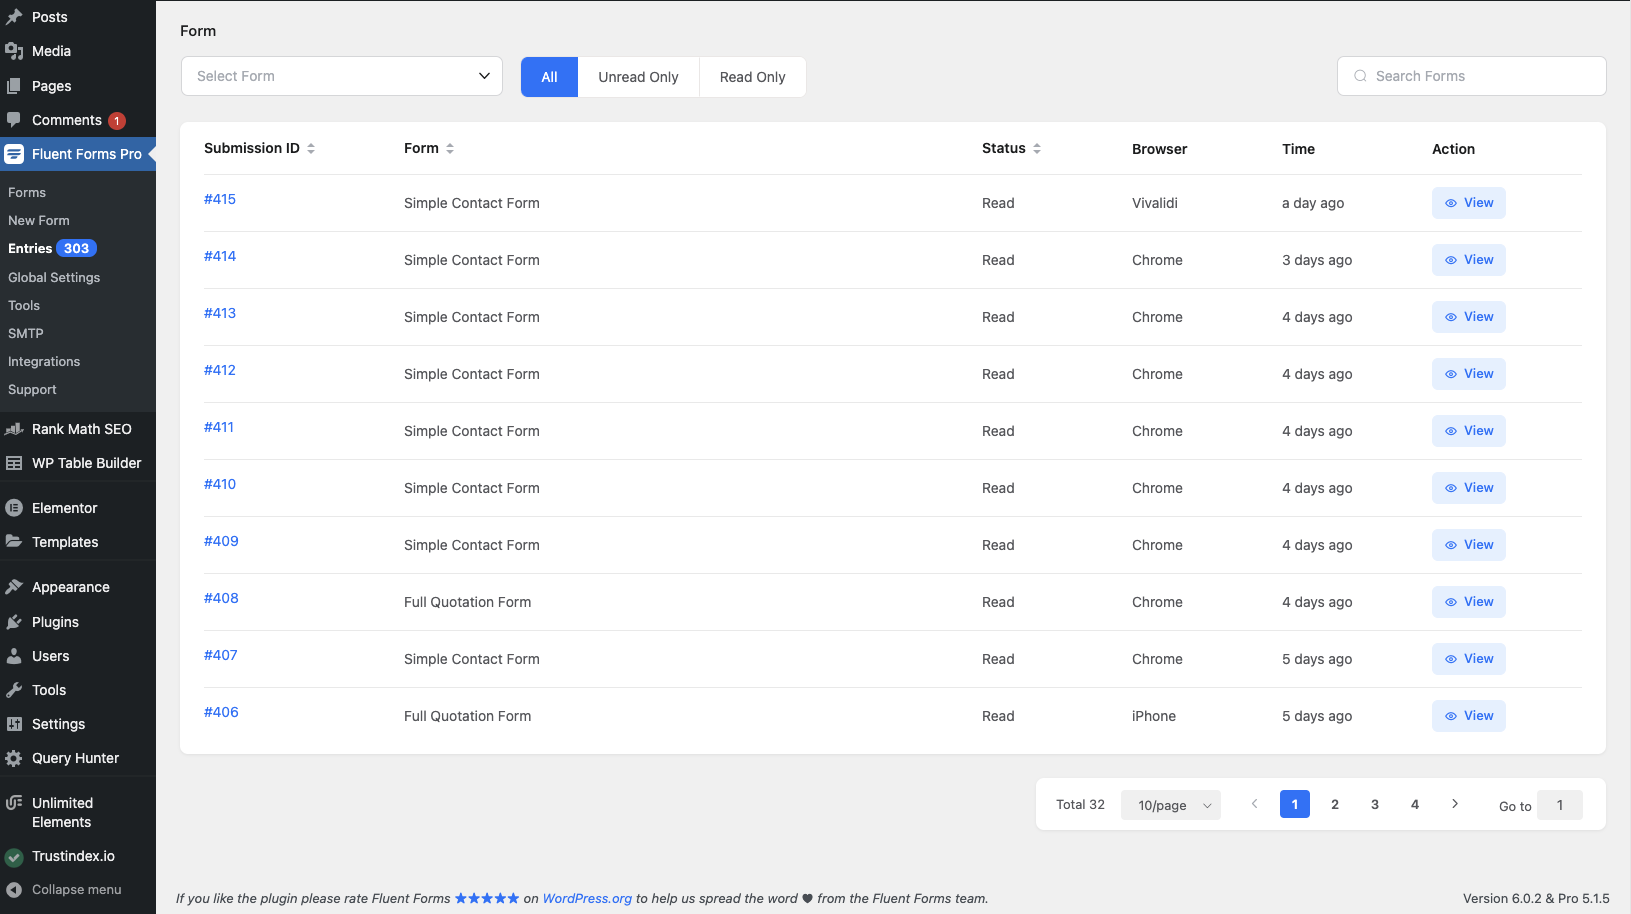Change page size via the 10/page dropdown
This screenshot has width=1631, height=914.
click(1170, 804)
